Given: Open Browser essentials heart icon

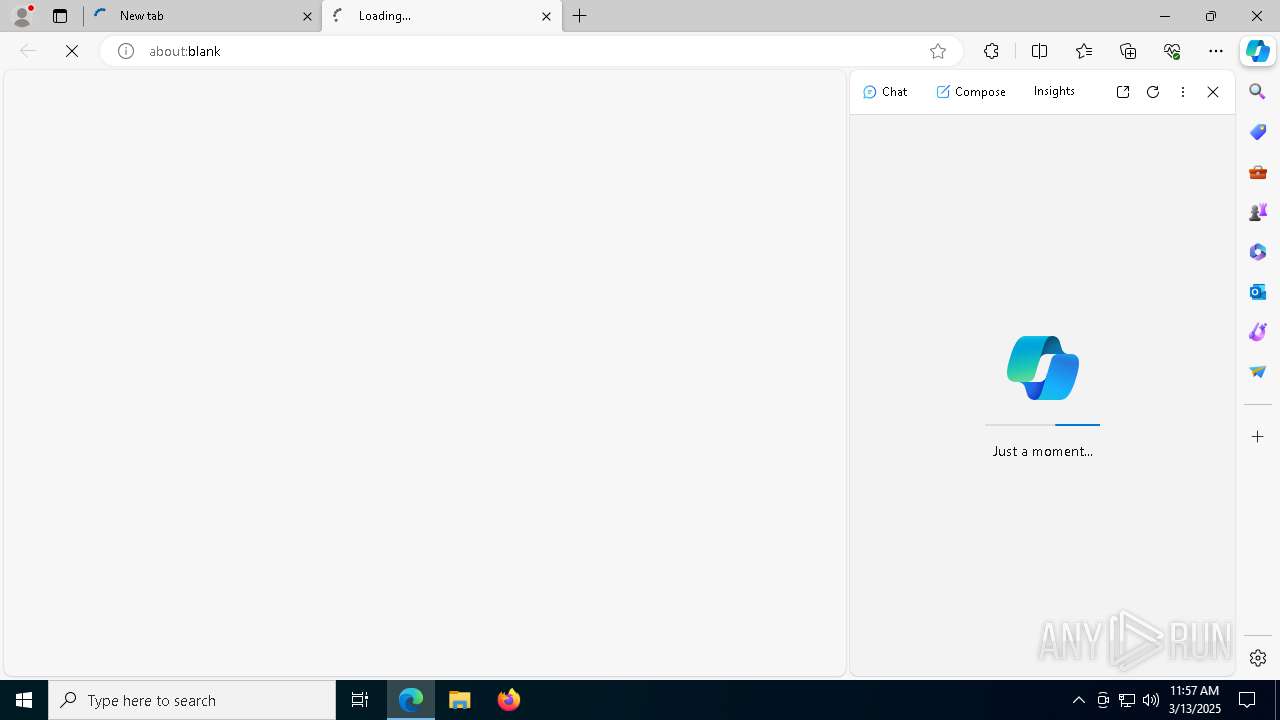Looking at the screenshot, I should click(x=1172, y=51).
